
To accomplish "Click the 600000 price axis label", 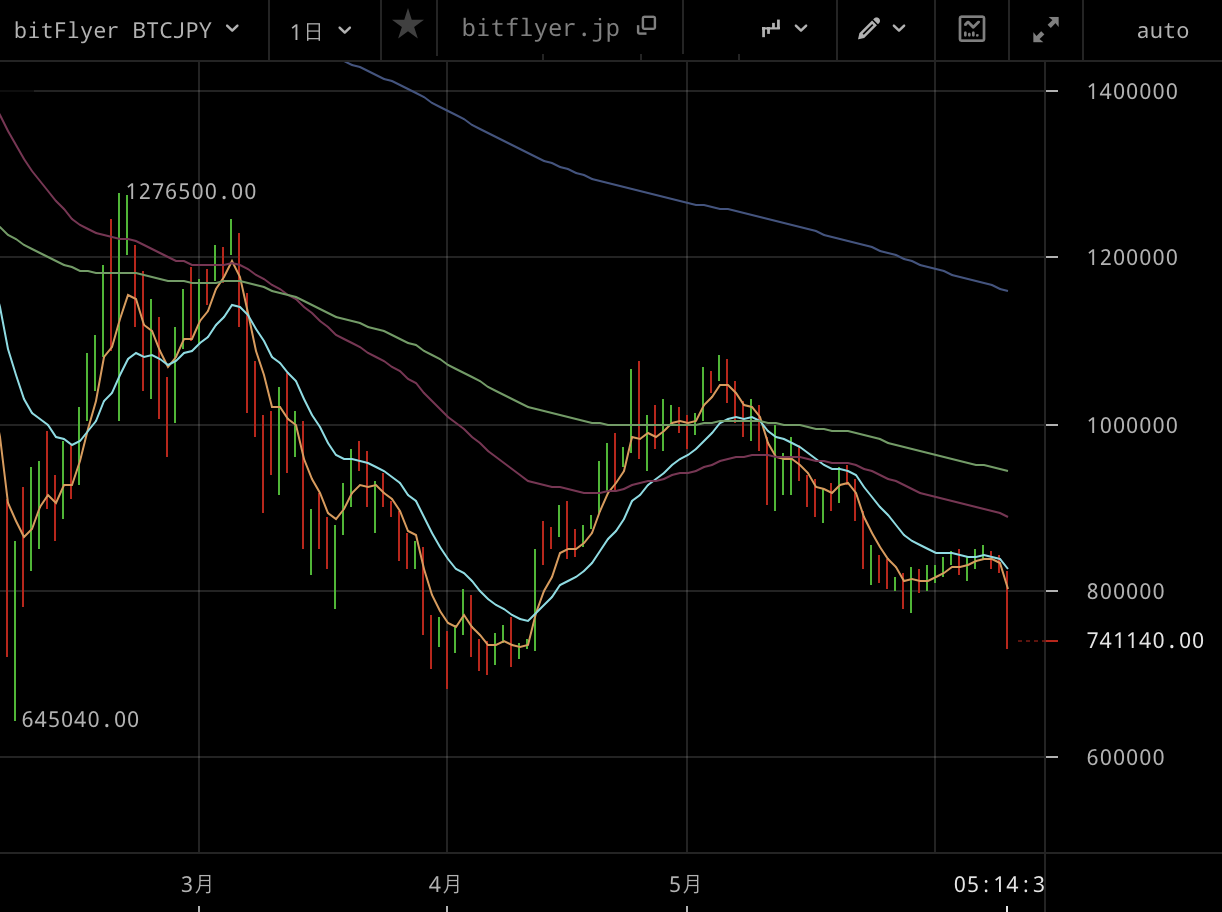I will click(x=1125, y=757).
